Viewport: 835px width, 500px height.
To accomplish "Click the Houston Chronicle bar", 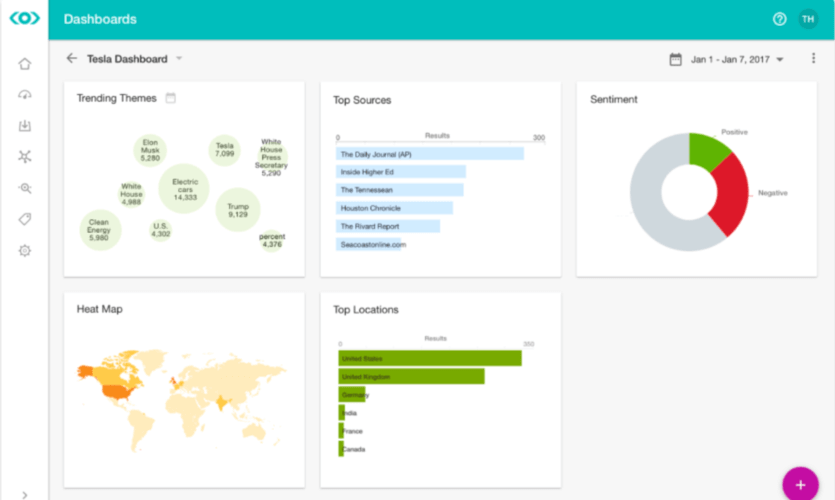I will click(394, 208).
